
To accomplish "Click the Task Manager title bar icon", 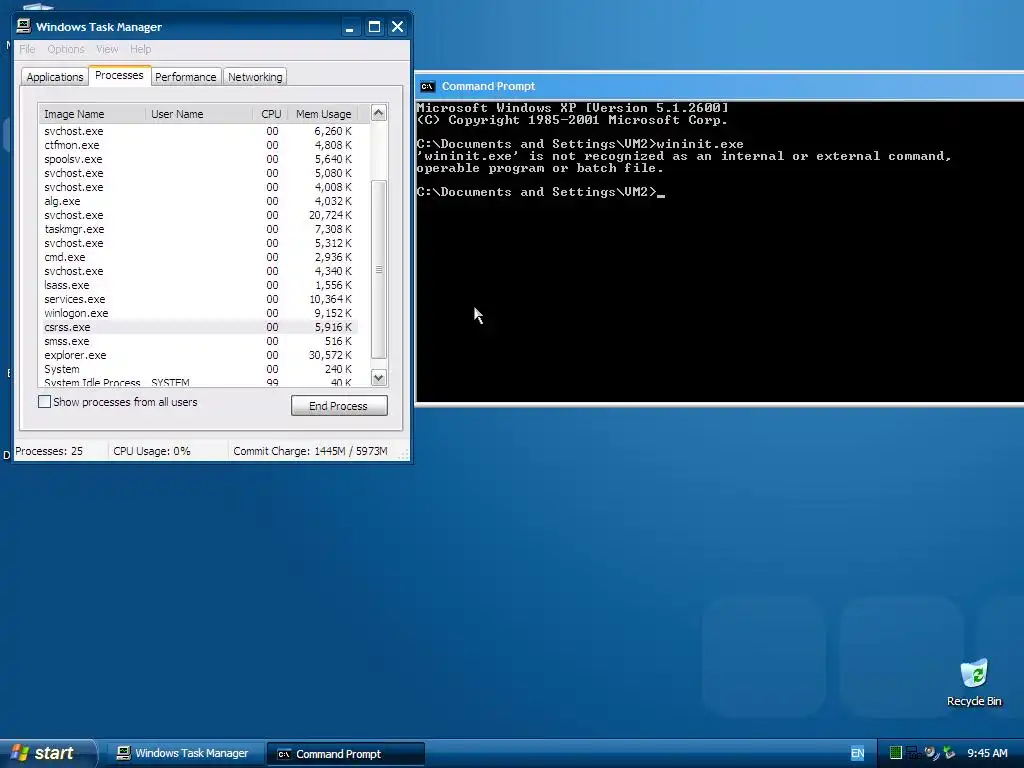I will click(24, 26).
